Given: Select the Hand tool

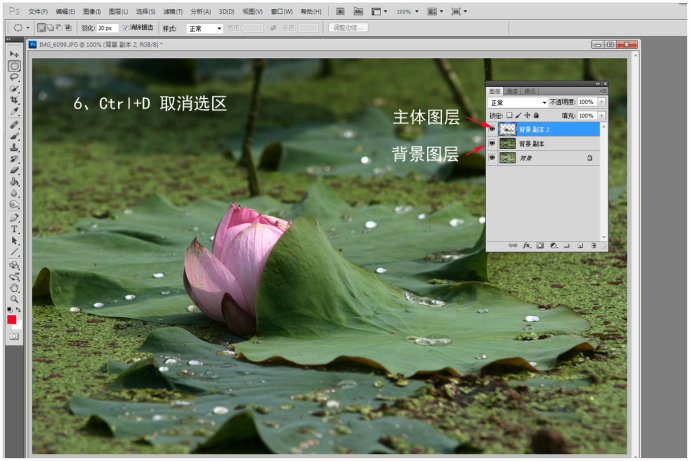Looking at the screenshot, I should [x=14, y=288].
